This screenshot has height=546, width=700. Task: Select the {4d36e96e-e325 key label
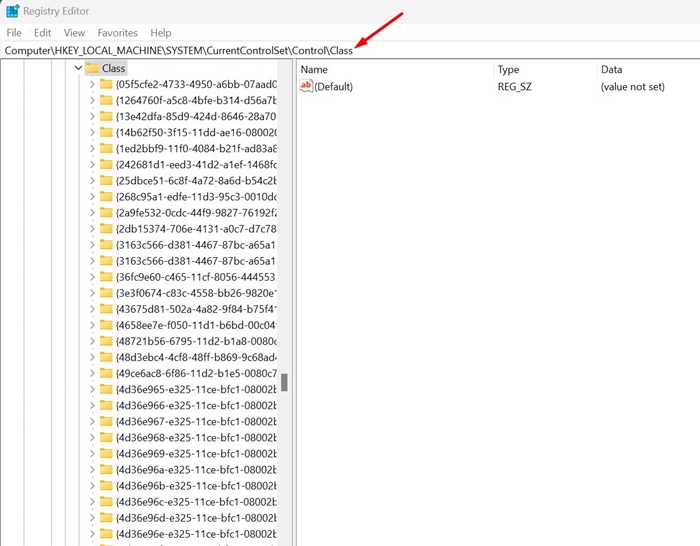(196, 534)
